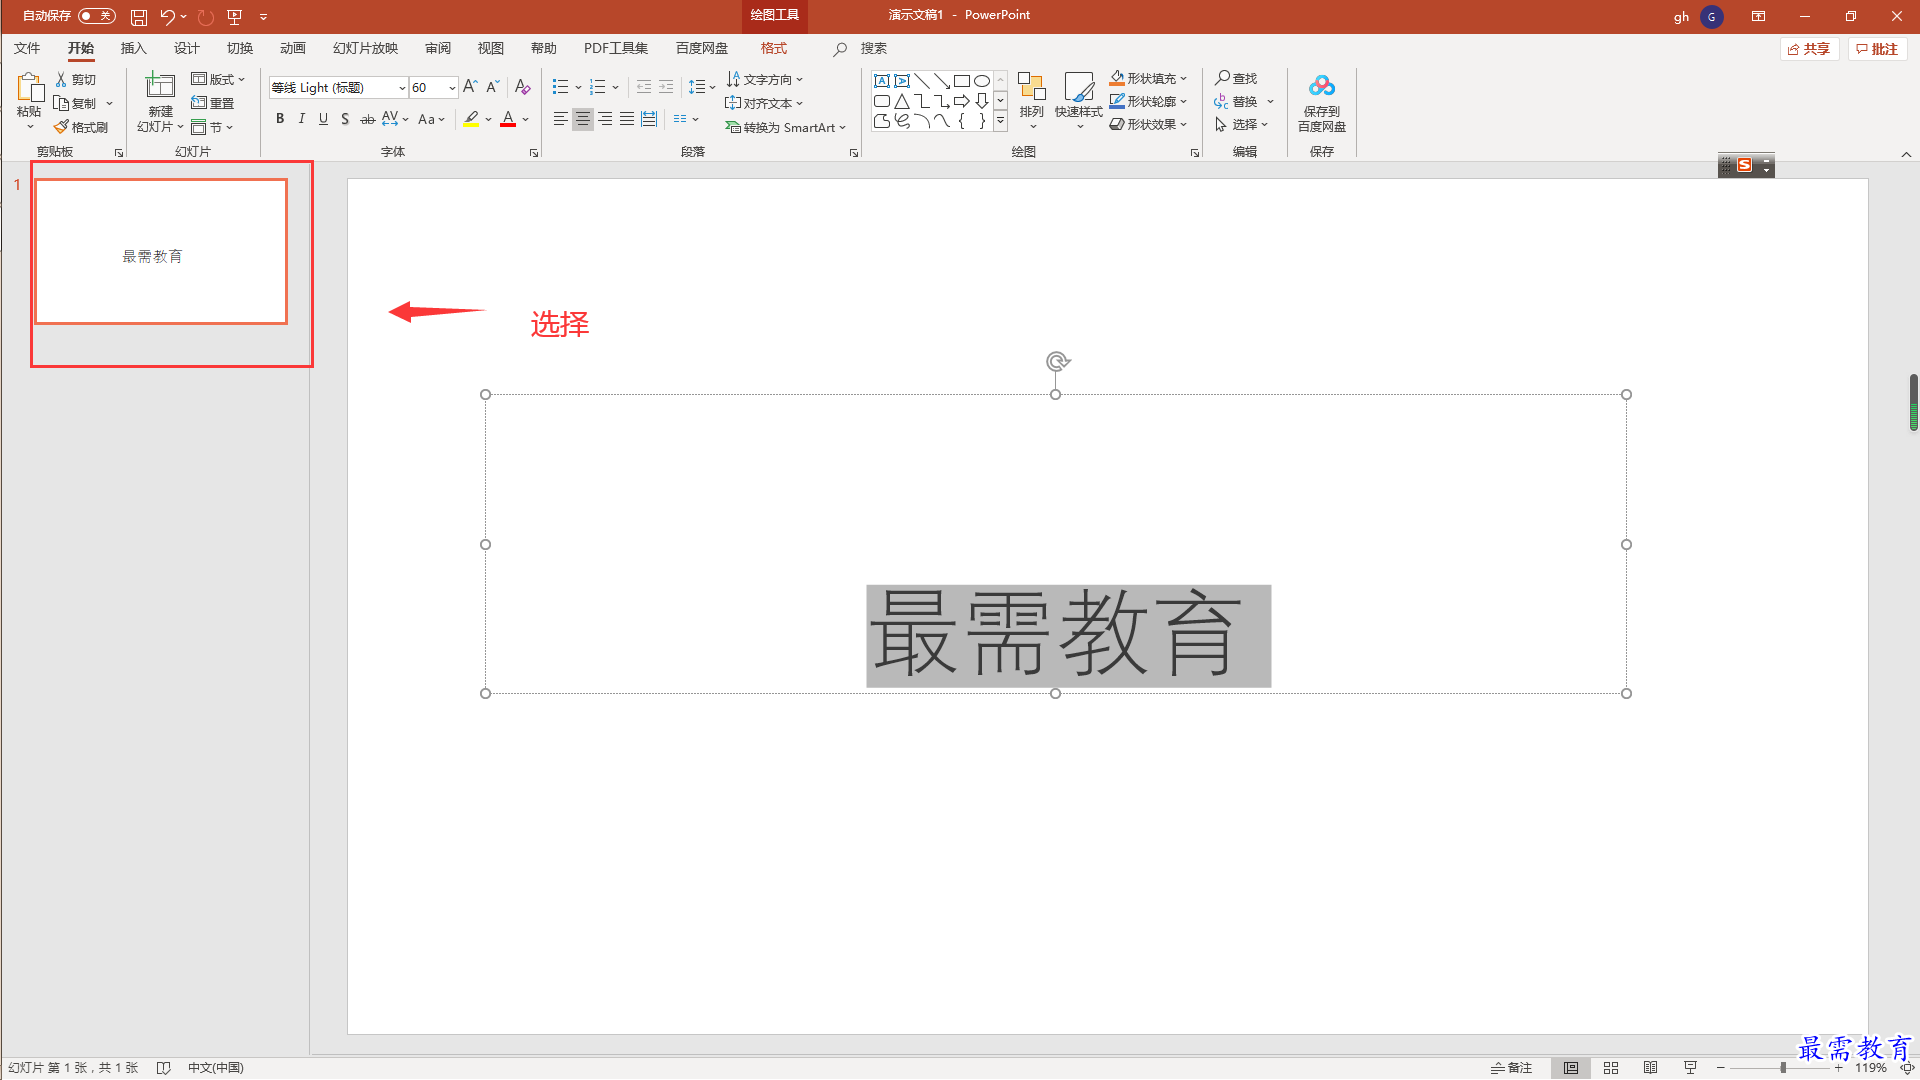
Task: Align text left
Action: tap(561, 119)
